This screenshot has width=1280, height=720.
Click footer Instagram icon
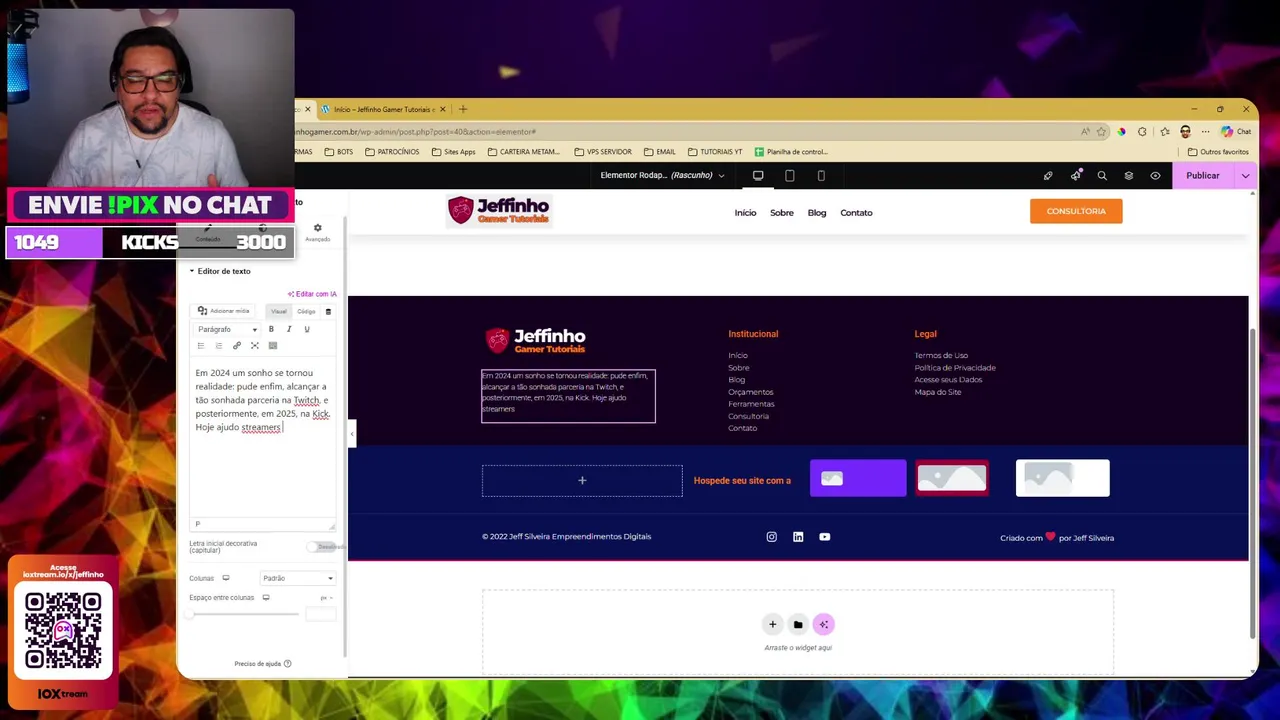[771, 537]
